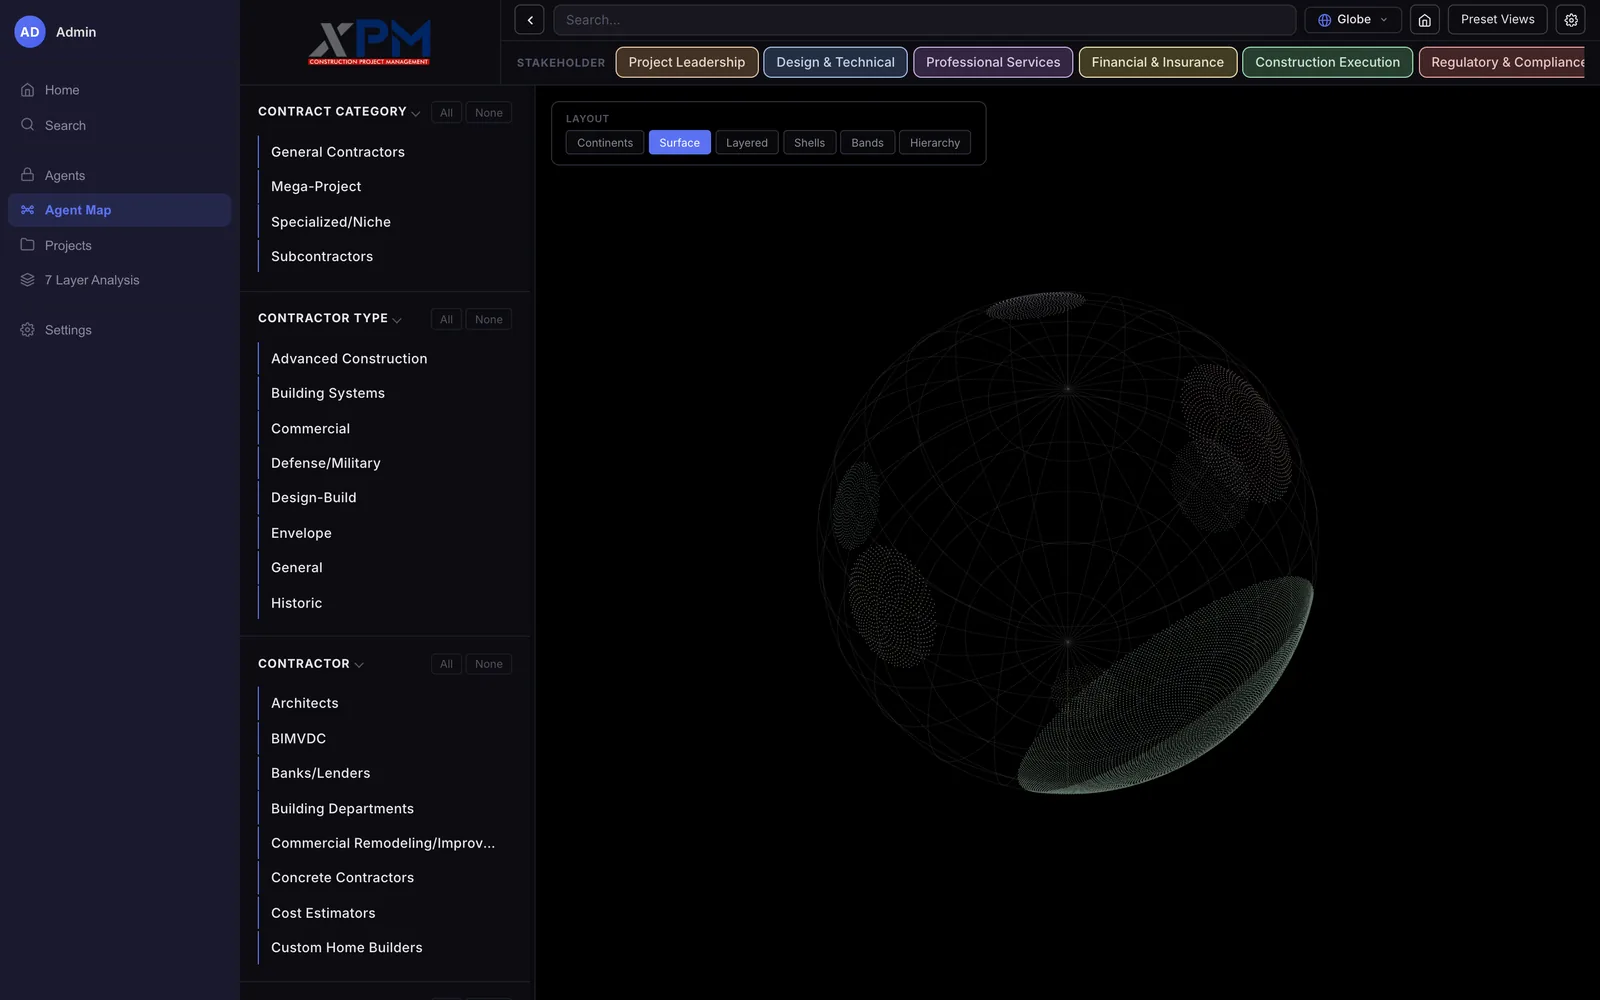The image size is (1600, 1000).
Task: Open Agents page in sidebar
Action: point(119,175)
